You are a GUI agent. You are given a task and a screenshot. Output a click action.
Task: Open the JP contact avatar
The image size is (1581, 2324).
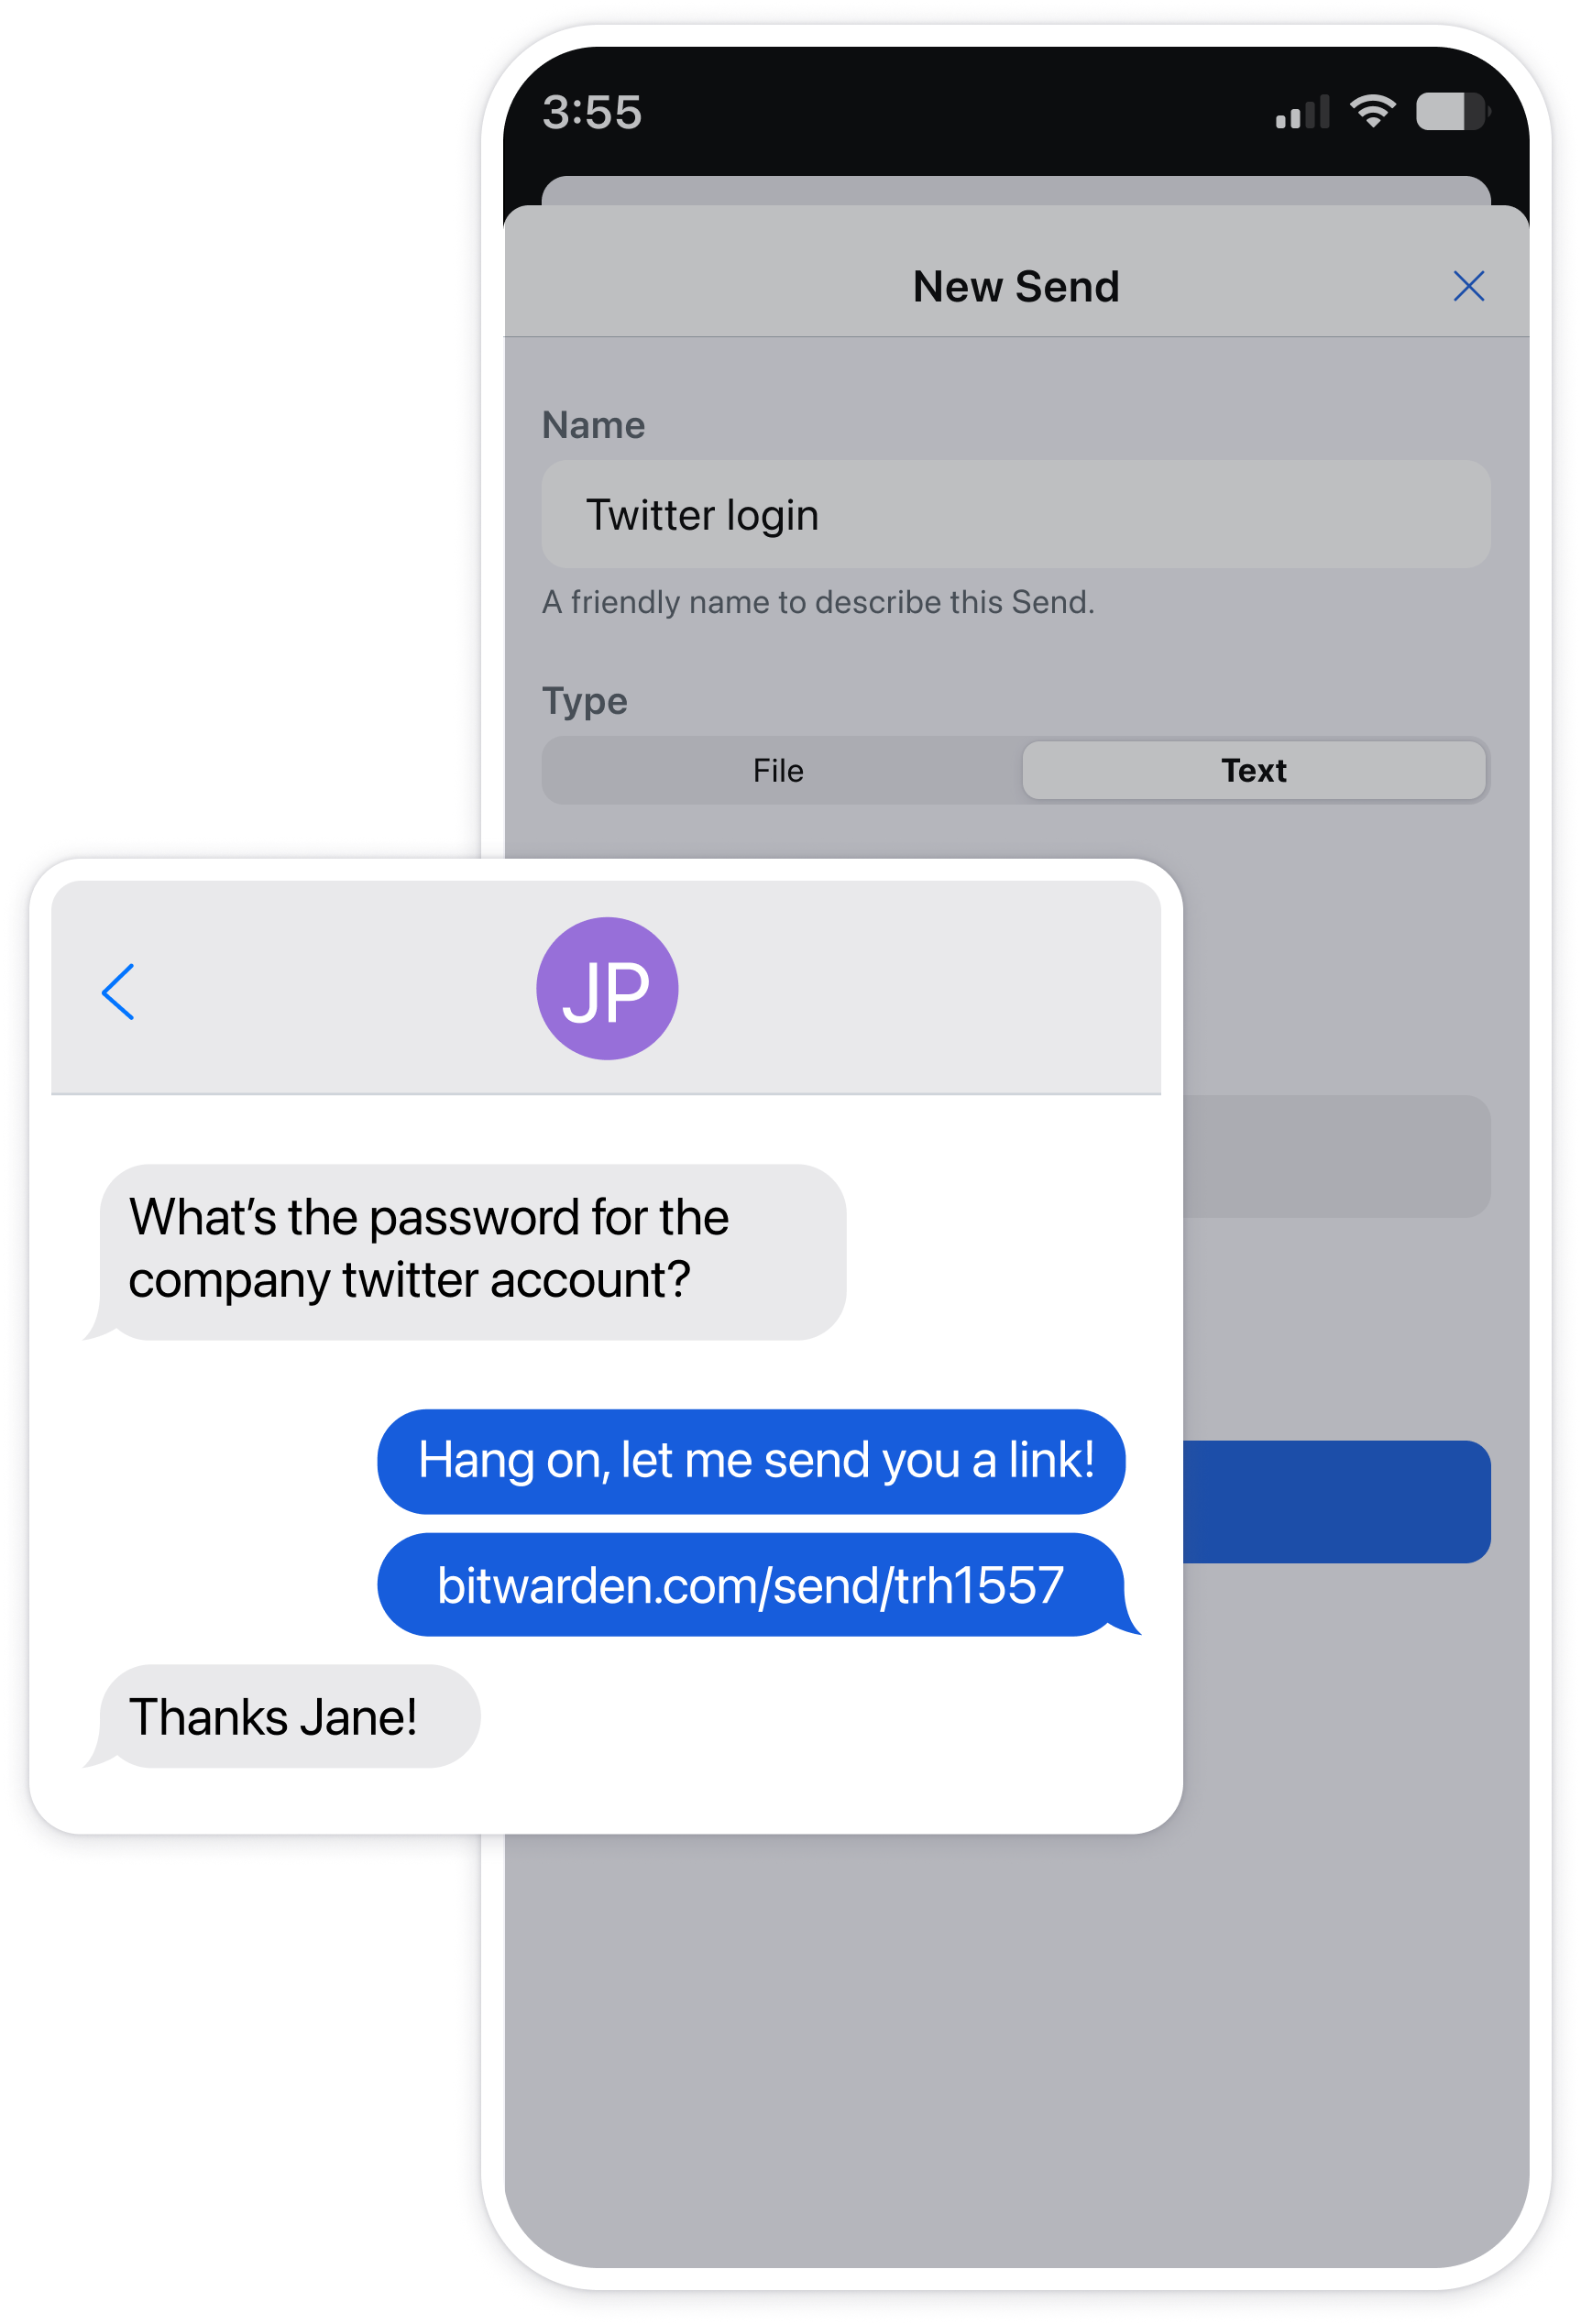607,988
